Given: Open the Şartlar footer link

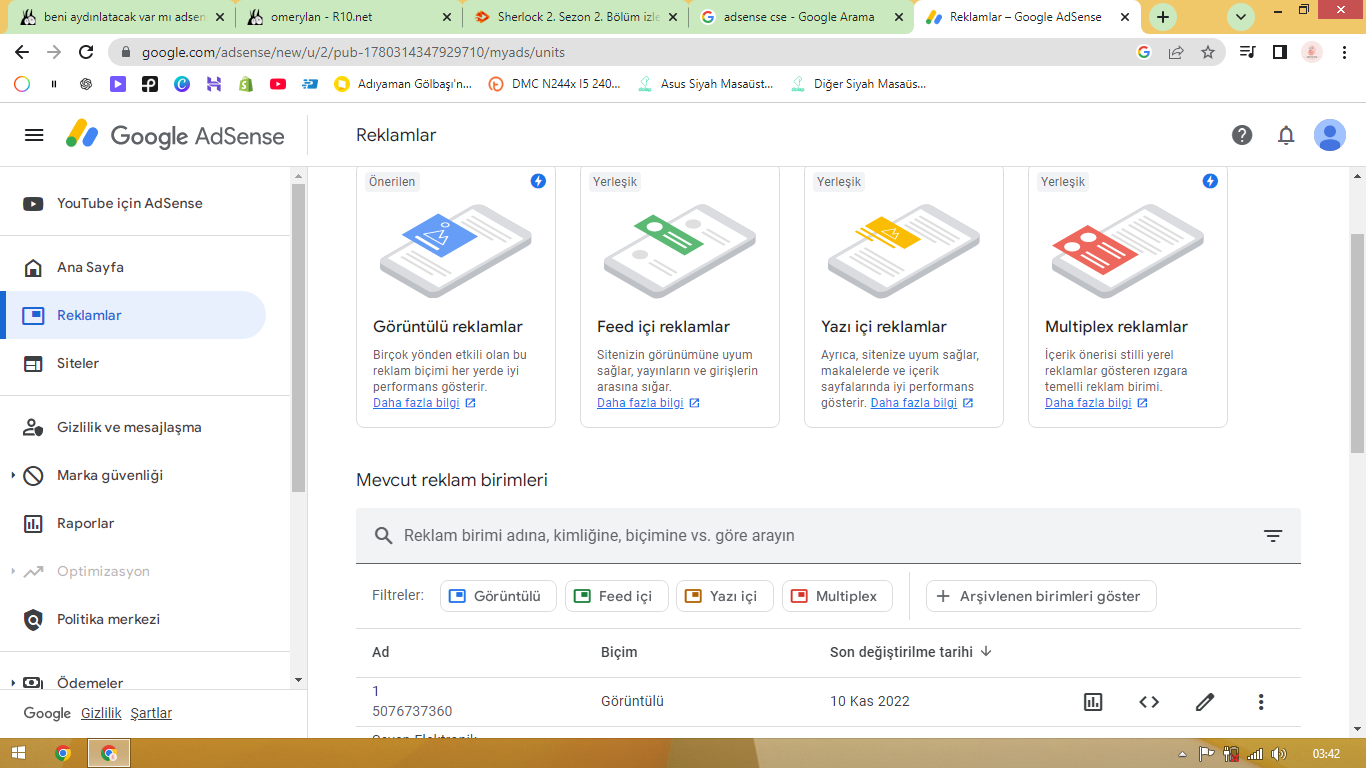Looking at the screenshot, I should pyautogui.click(x=151, y=713).
